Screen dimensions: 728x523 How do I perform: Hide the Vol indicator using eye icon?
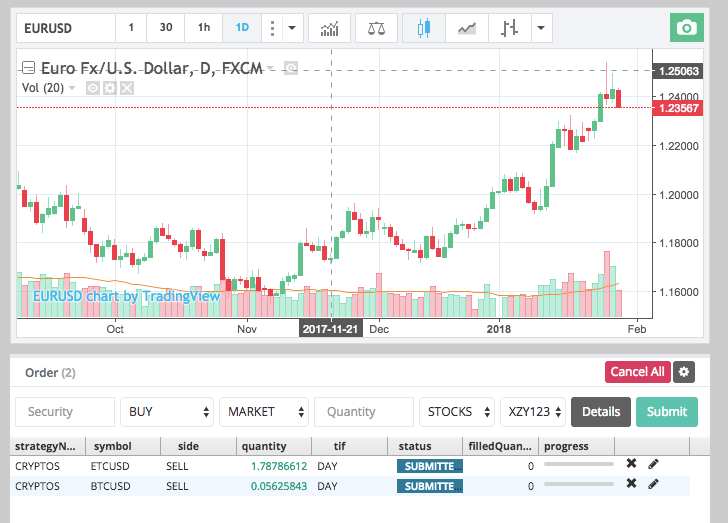(93, 88)
